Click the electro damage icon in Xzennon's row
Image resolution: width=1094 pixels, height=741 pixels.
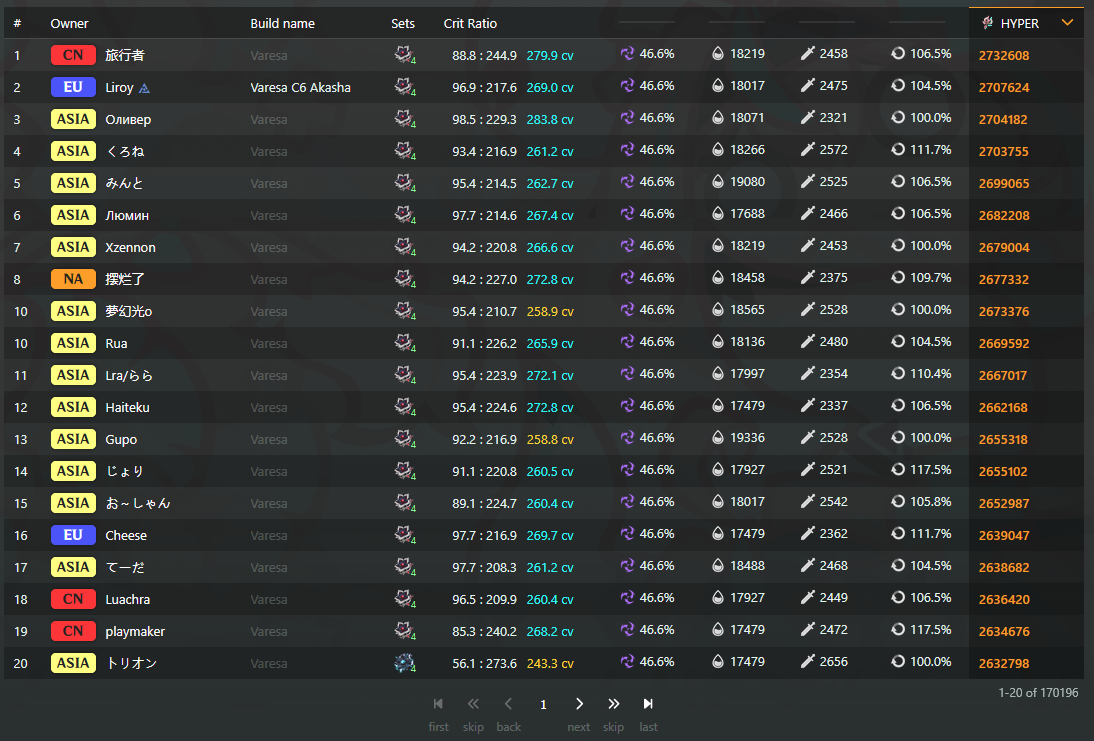pos(628,246)
